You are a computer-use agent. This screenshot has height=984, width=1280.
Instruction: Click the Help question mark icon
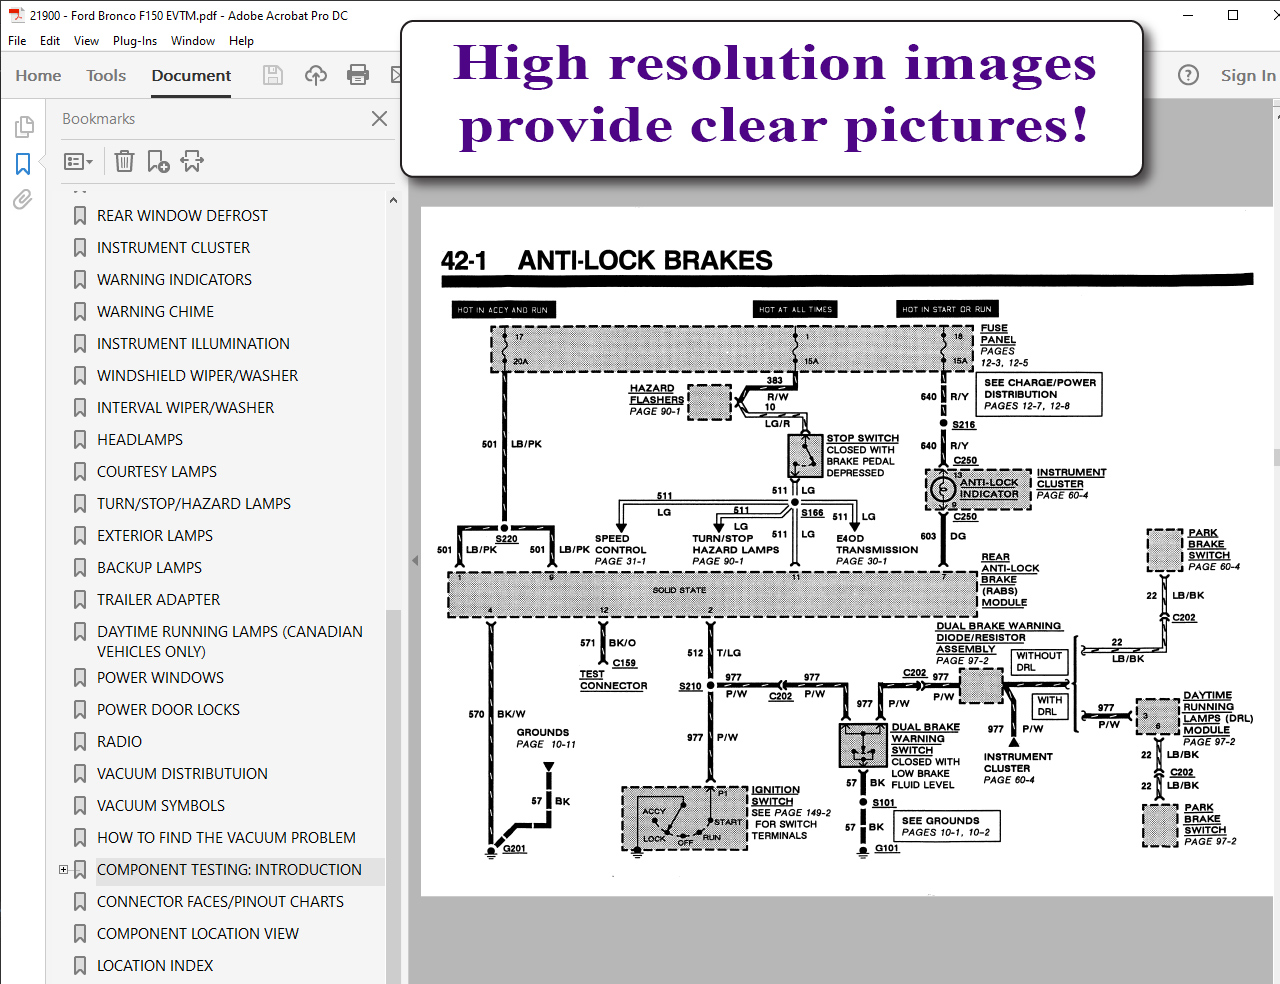coord(1188,75)
